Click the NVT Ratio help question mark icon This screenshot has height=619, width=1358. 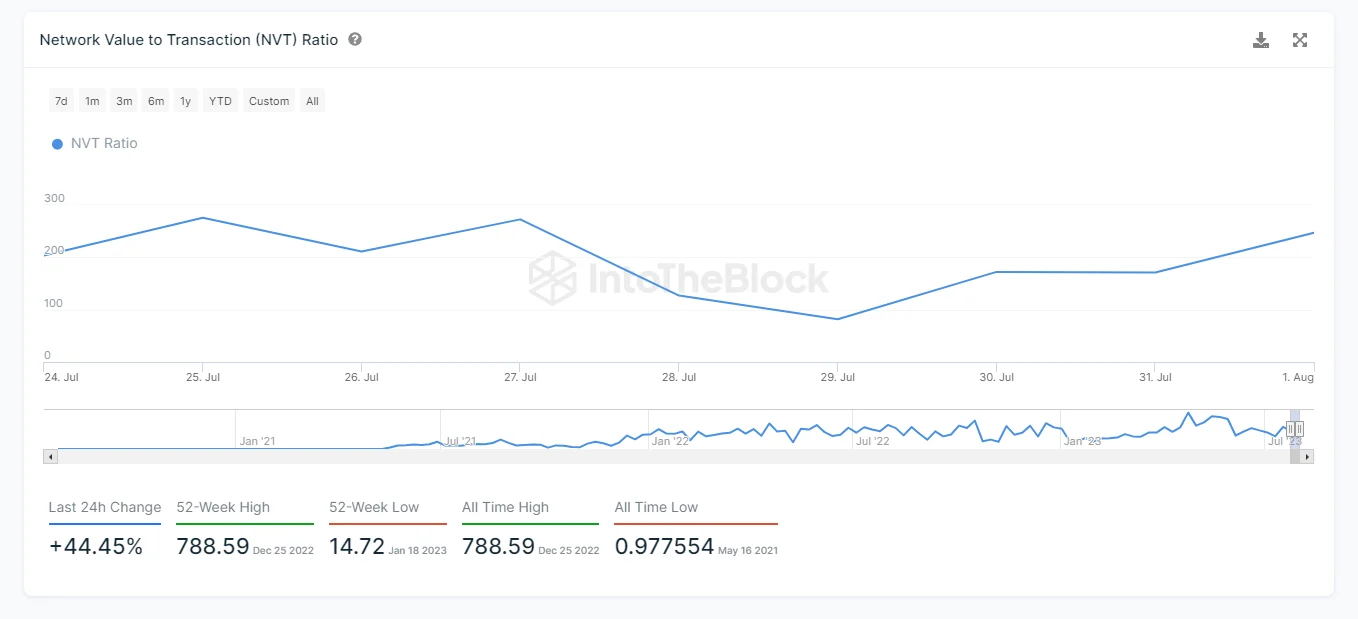(x=355, y=40)
